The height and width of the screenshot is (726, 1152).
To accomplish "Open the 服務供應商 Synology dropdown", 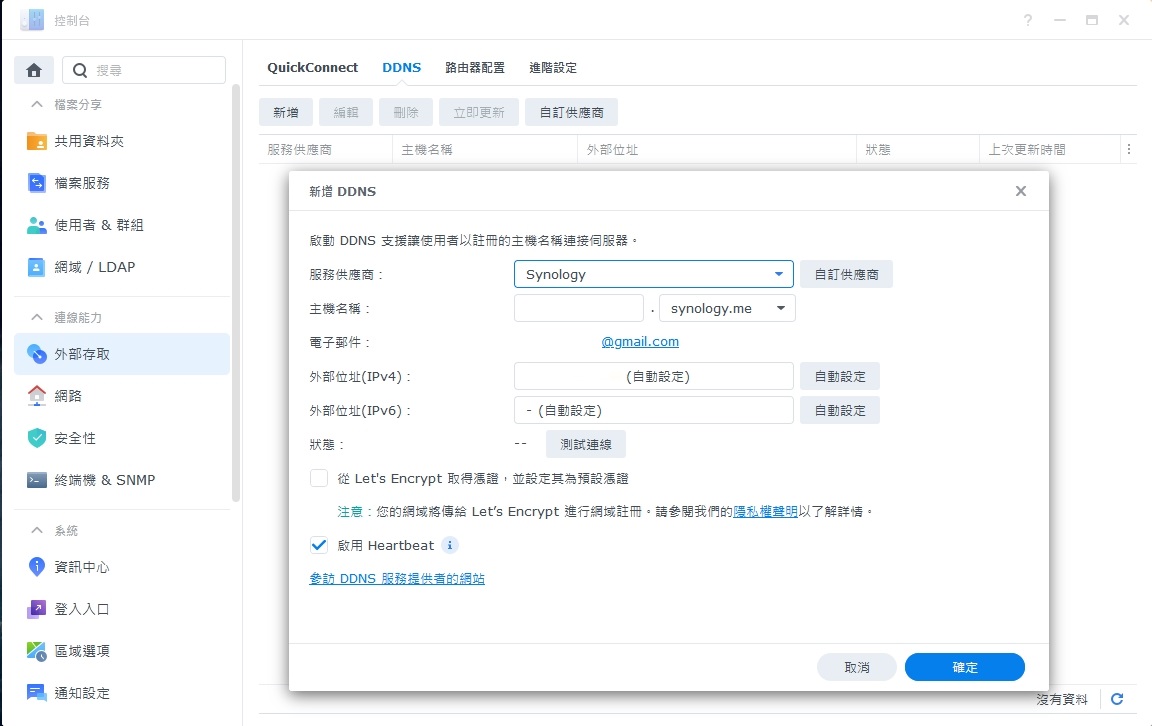I will [654, 274].
